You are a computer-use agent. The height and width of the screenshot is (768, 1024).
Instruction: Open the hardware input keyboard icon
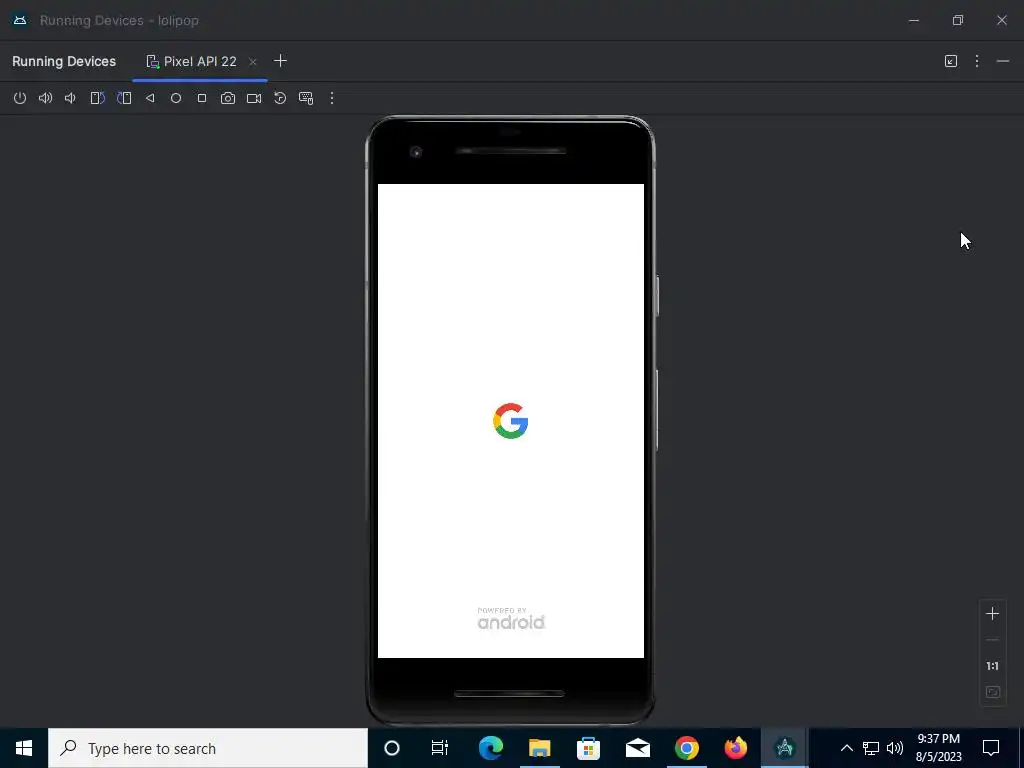coord(306,98)
